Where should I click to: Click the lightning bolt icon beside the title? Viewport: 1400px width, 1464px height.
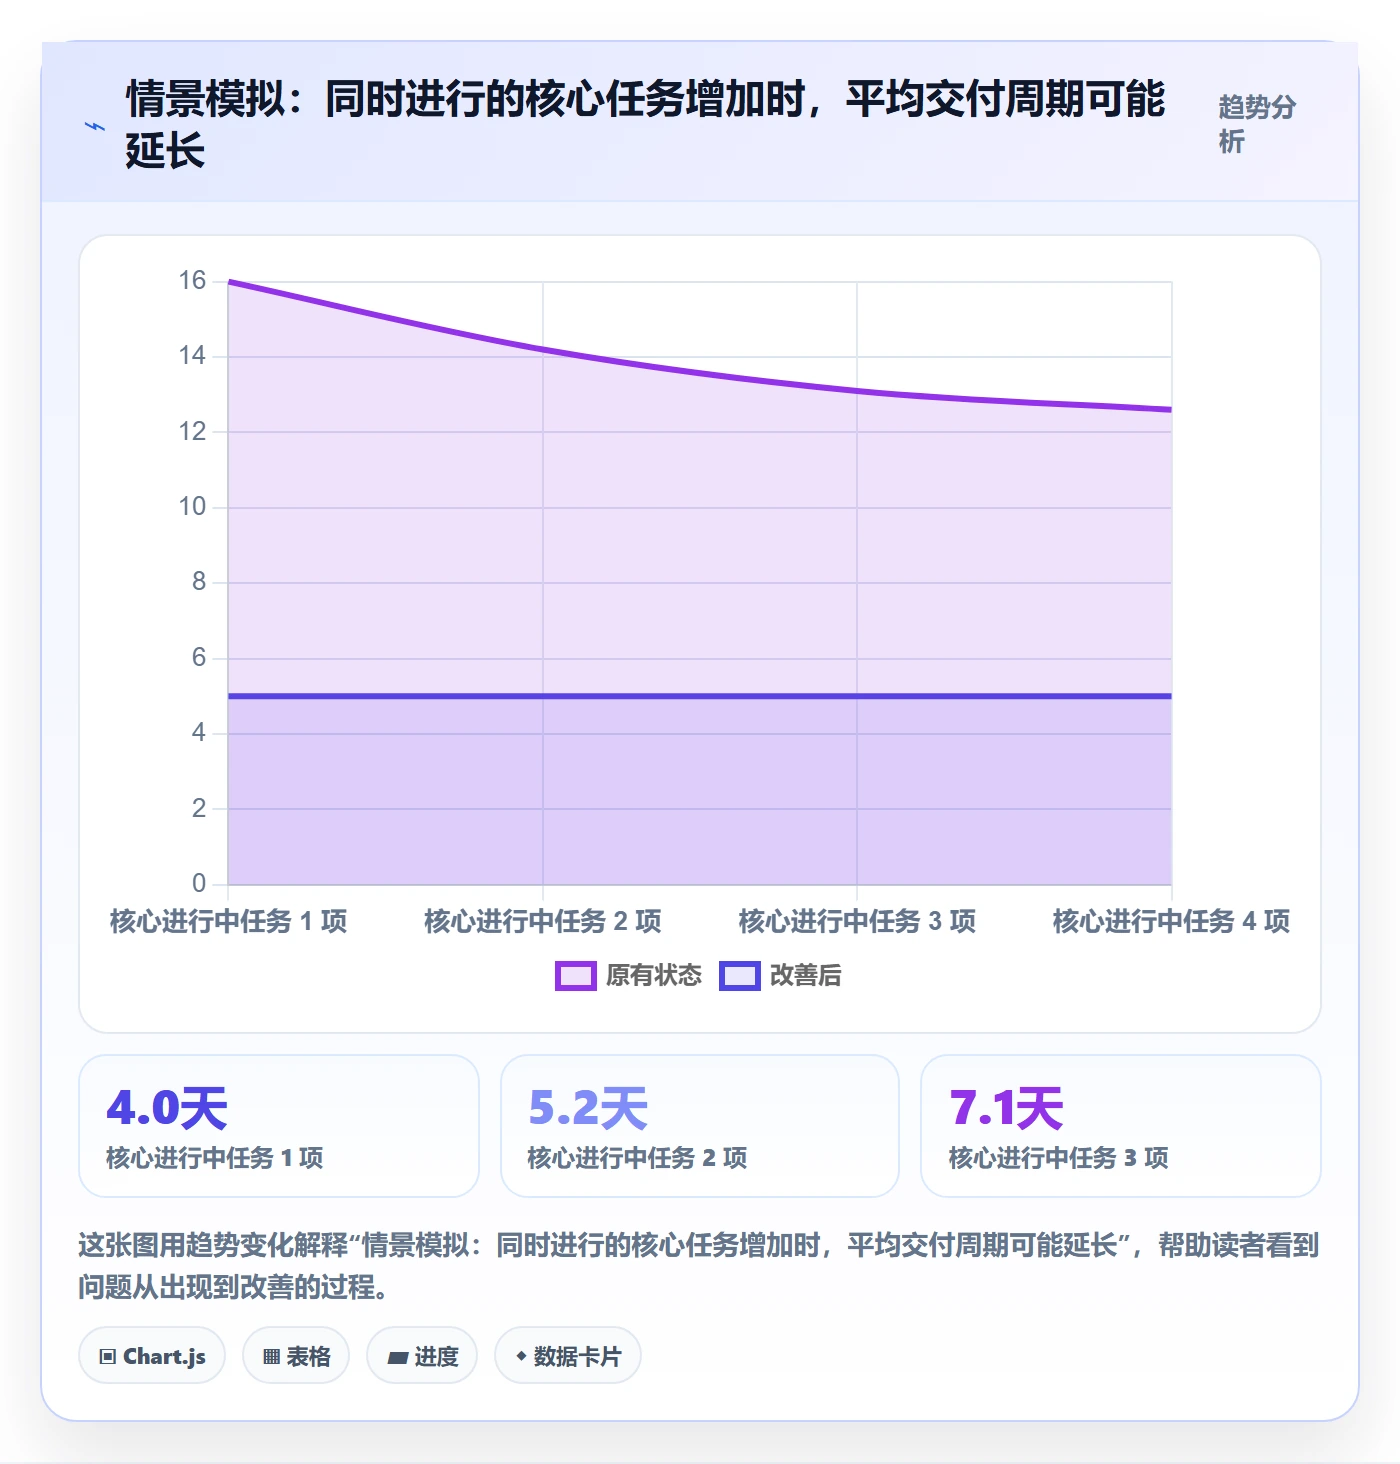[x=95, y=127]
